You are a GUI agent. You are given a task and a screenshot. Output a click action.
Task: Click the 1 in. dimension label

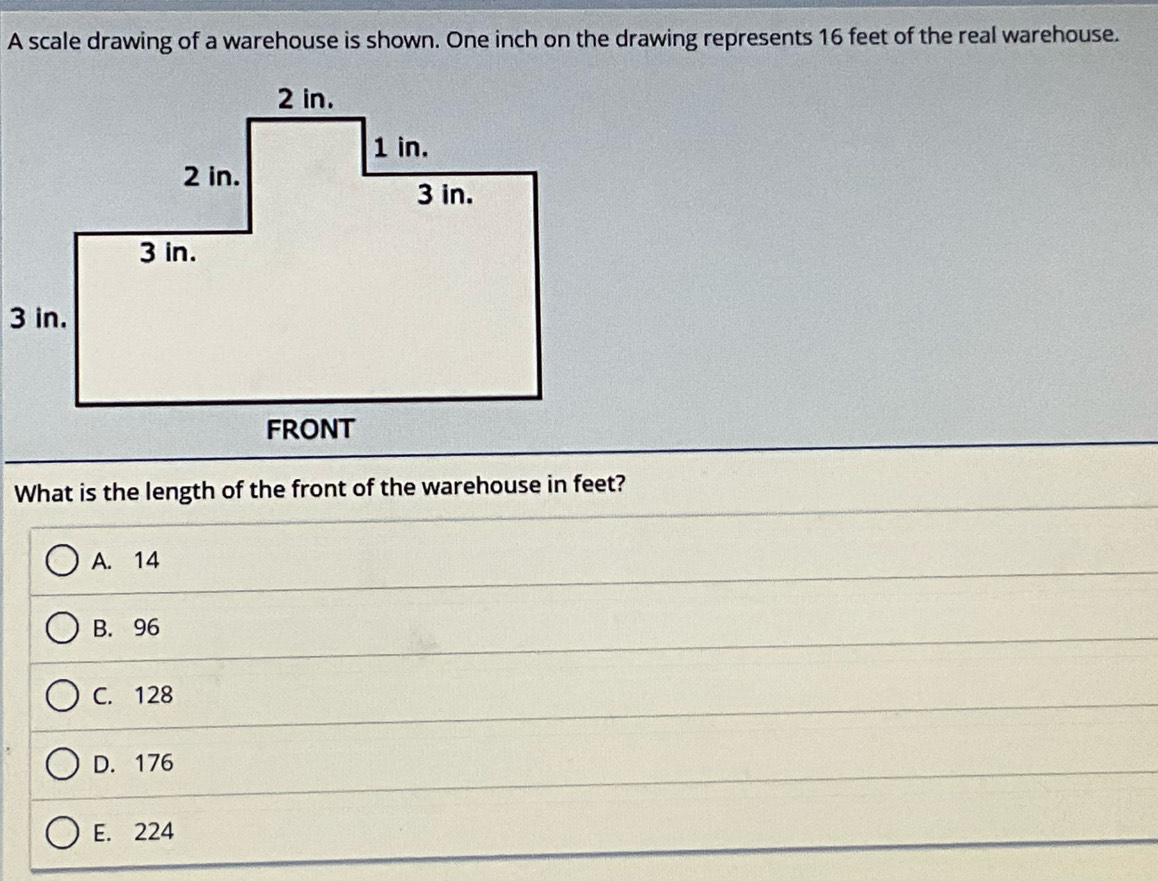(400, 147)
